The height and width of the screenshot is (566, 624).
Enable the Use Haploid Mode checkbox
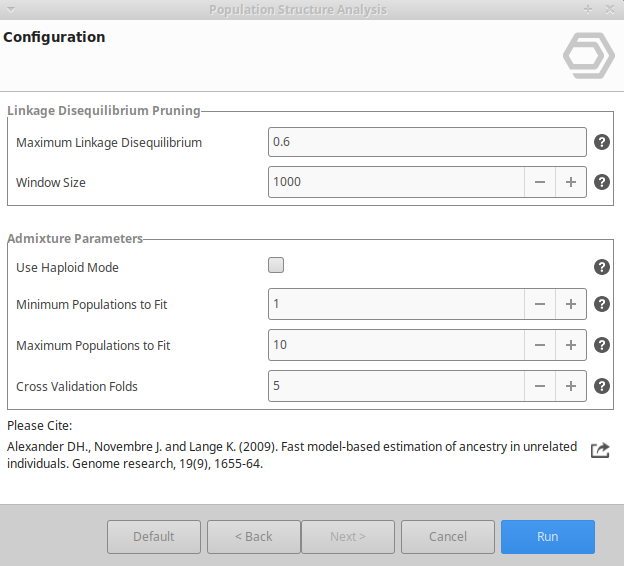coord(276,266)
